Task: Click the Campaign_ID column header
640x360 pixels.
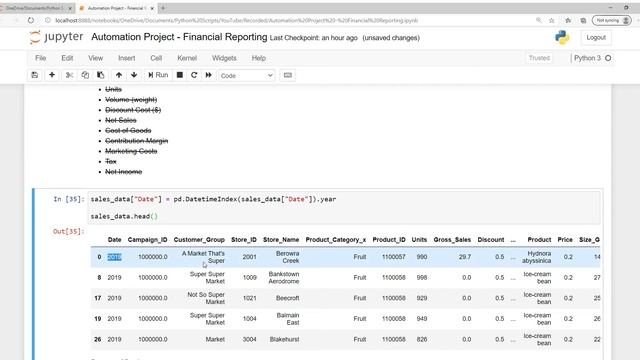Action: pos(147,240)
